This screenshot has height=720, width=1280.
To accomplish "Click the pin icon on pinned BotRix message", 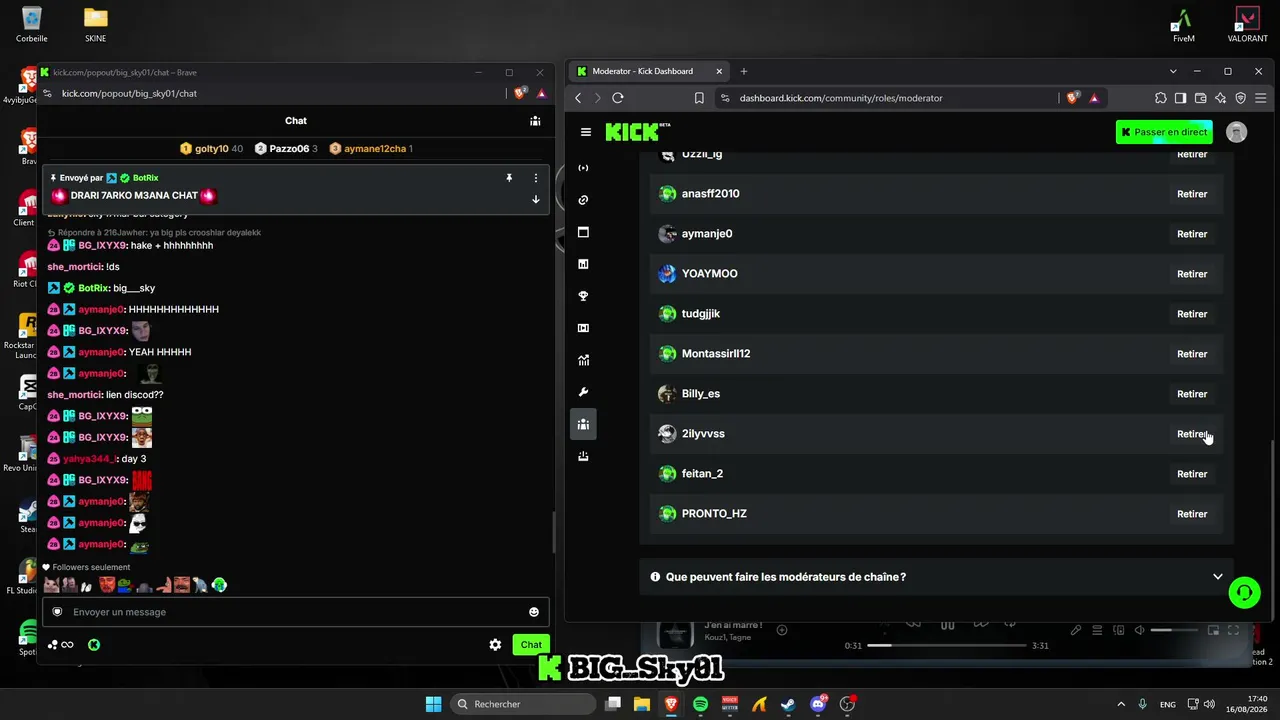I will [509, 178].
